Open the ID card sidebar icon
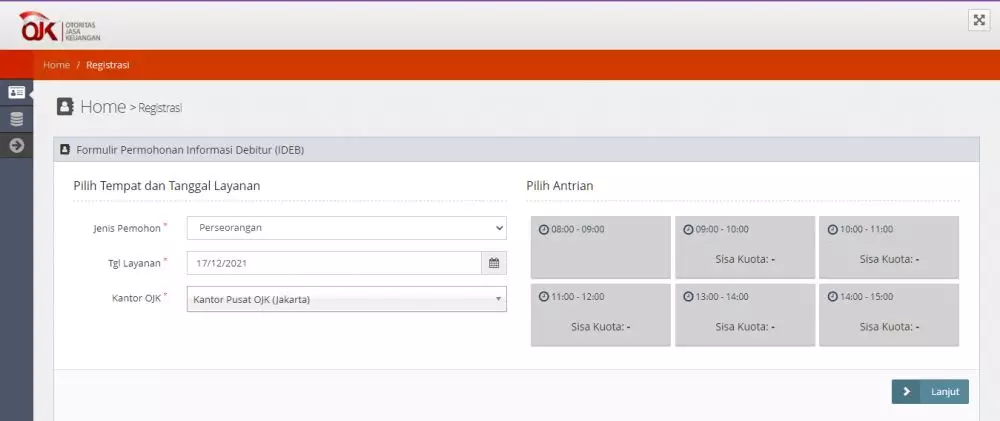The image size is (1000, 421). click(x=16, y=92)
